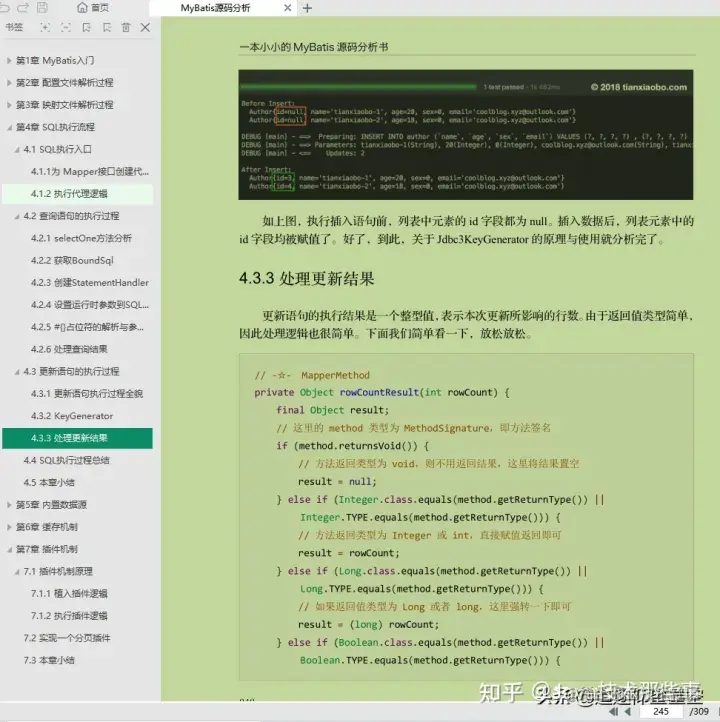720x722 pixels.
Task: Open 4.3.1 更新语句执行过程全貌
Action: pyautogui.click(x=87, y=394)
